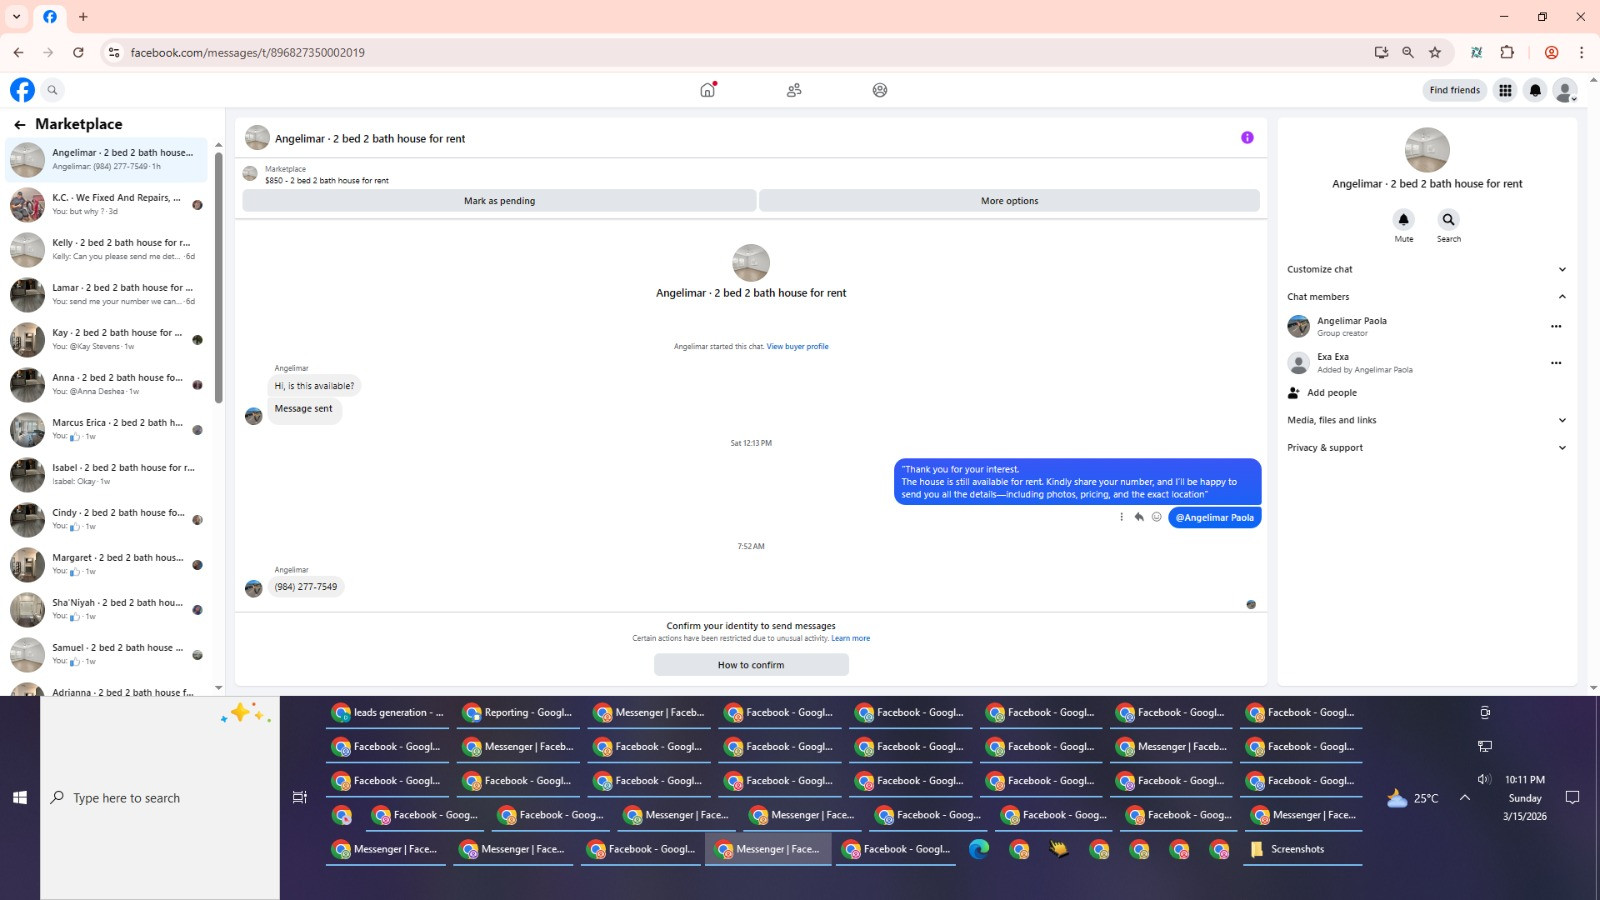View site information next to the URL
1600x900 pixels.
pos(114,52)
